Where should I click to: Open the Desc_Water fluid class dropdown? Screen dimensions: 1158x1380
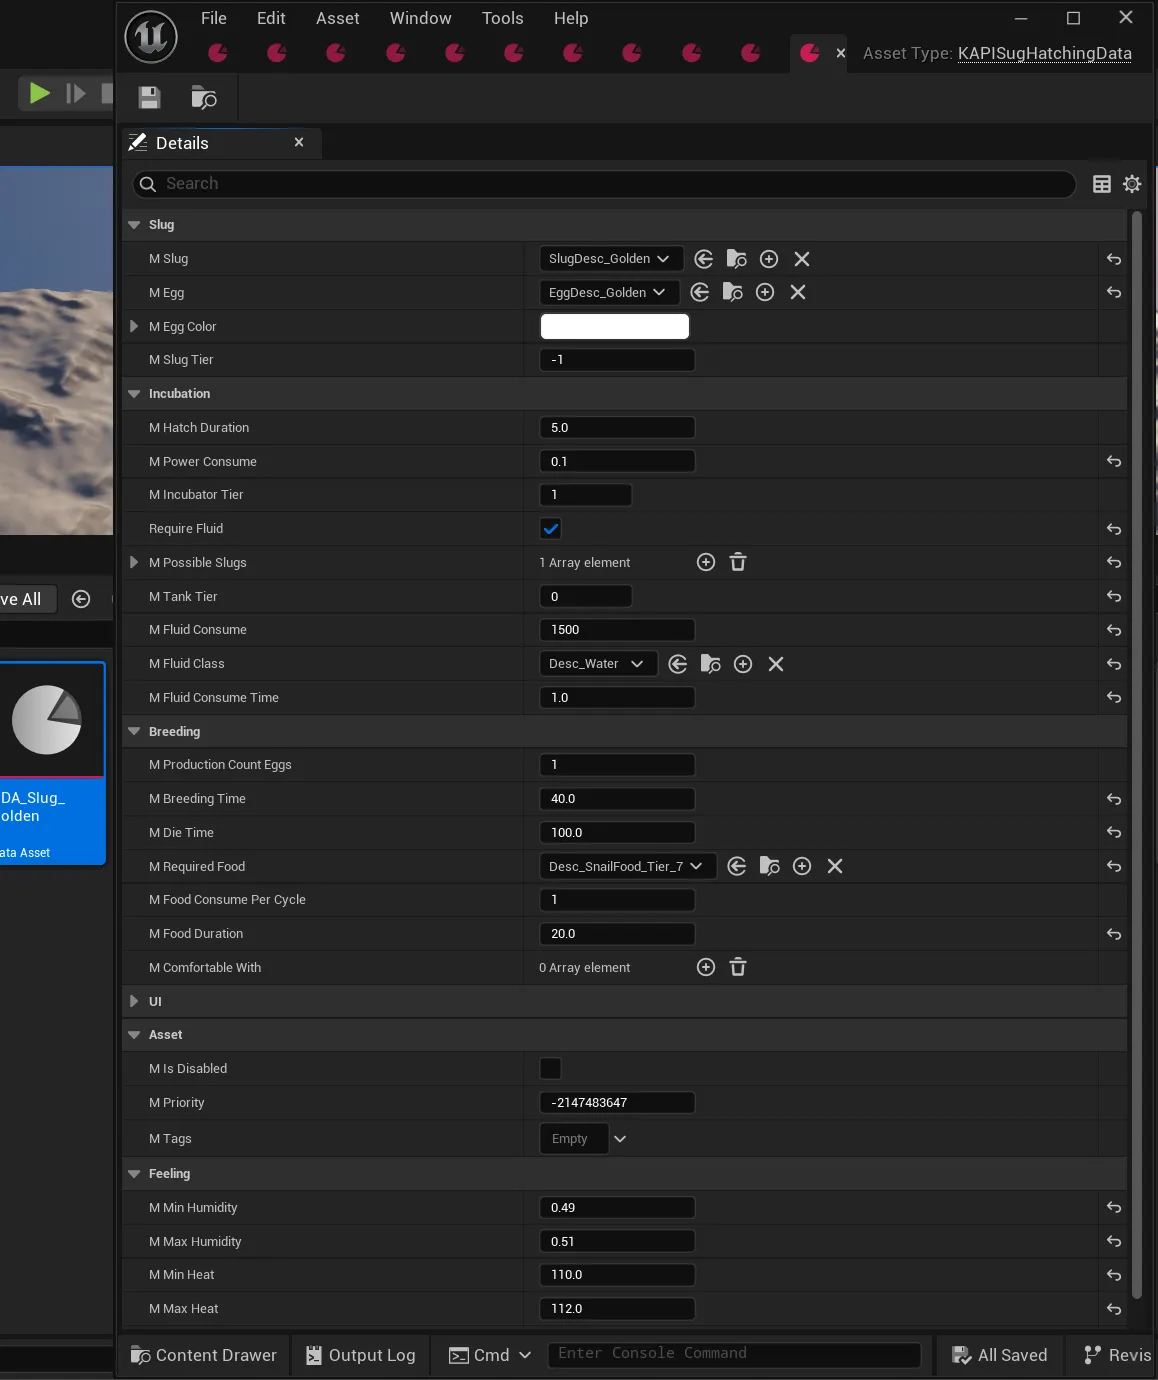pyautogui.click(x=598, y=664)
